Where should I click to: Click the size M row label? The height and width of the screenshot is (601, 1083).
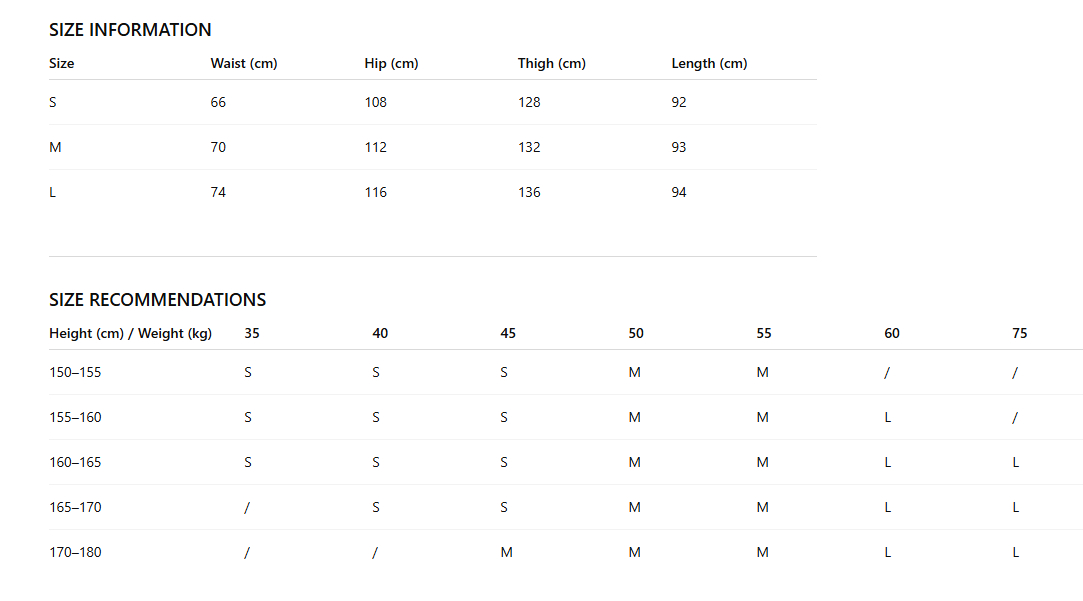click(55, 147)
